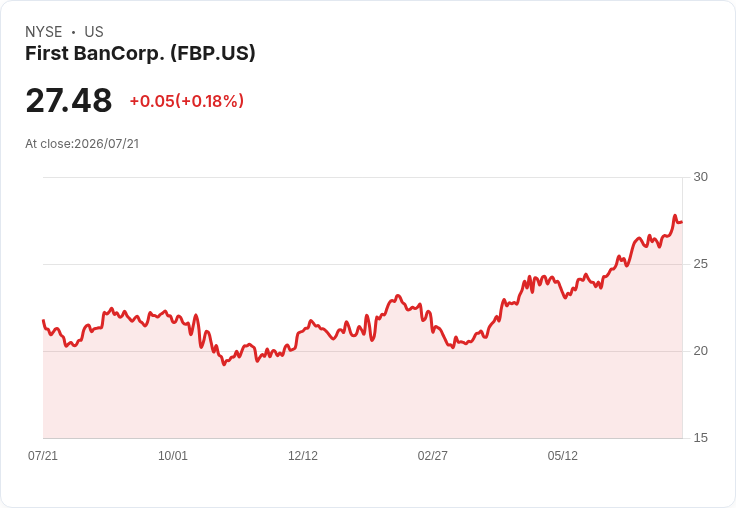Click the 05/12 x-axis date label
This screenshot has width=736, height=508.
coord(563,455)
